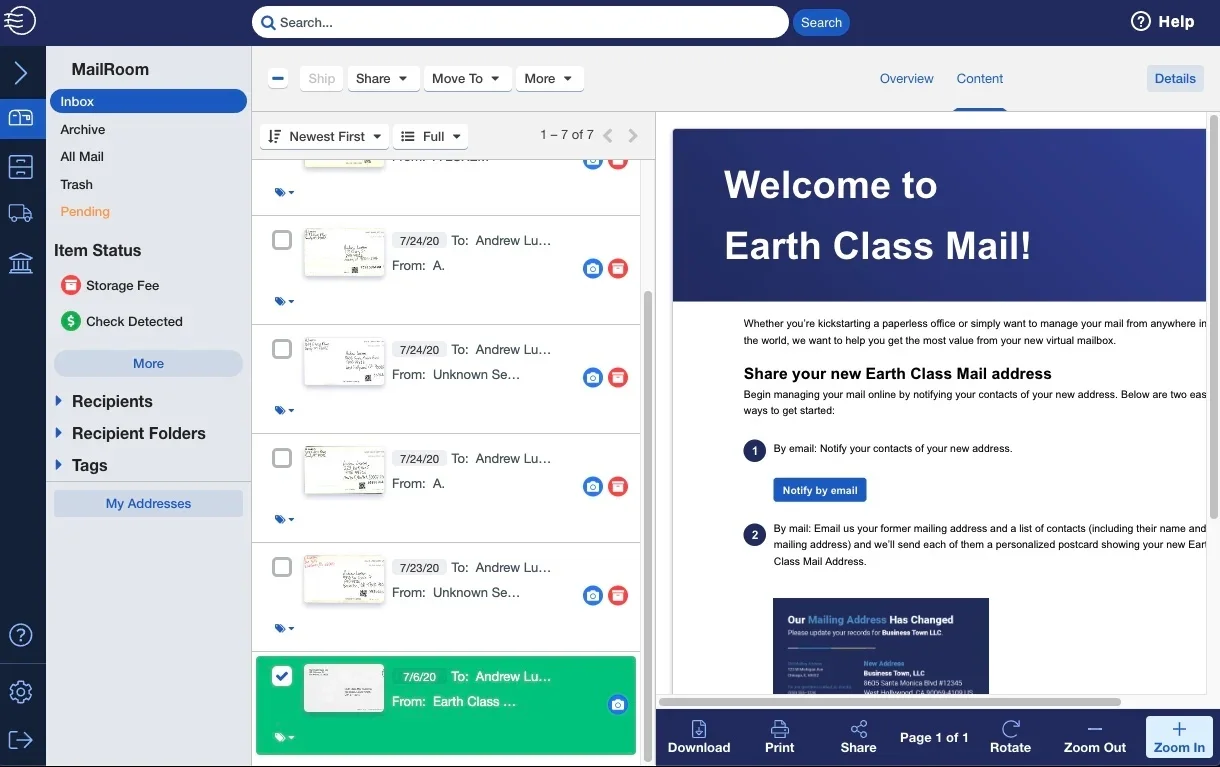This screenshot has height=767, width=1220.
Task: Click the Help icon at top right
Action: click(1141, 21)
